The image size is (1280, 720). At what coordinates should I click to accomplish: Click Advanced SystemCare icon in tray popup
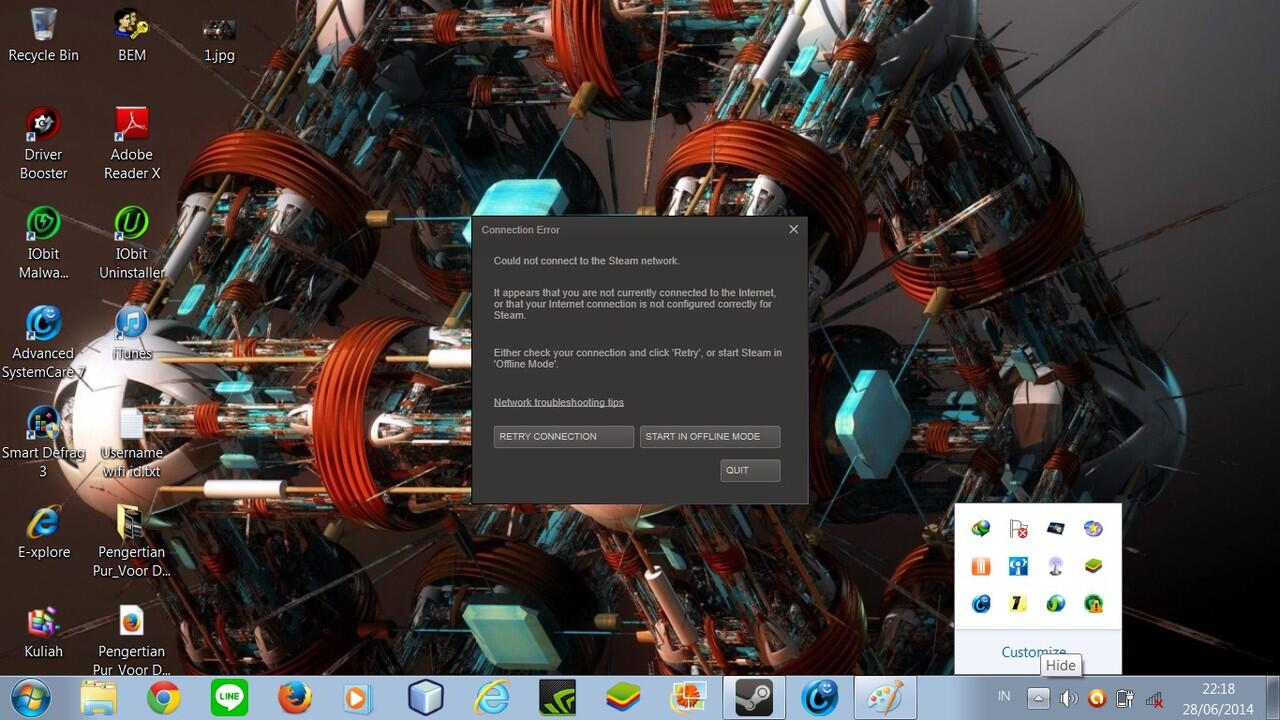tap(981, 604)
